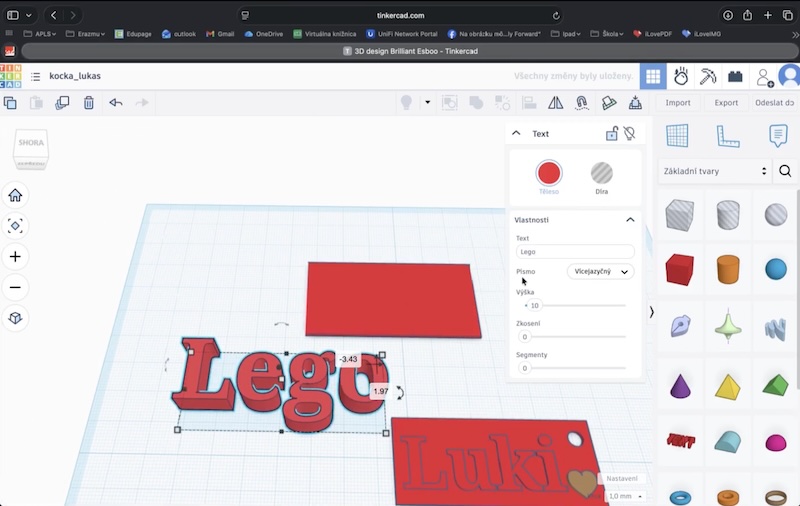Click the Zkosení slider
The width and height of the screenshot is (800, 506).
click(575, 337)
